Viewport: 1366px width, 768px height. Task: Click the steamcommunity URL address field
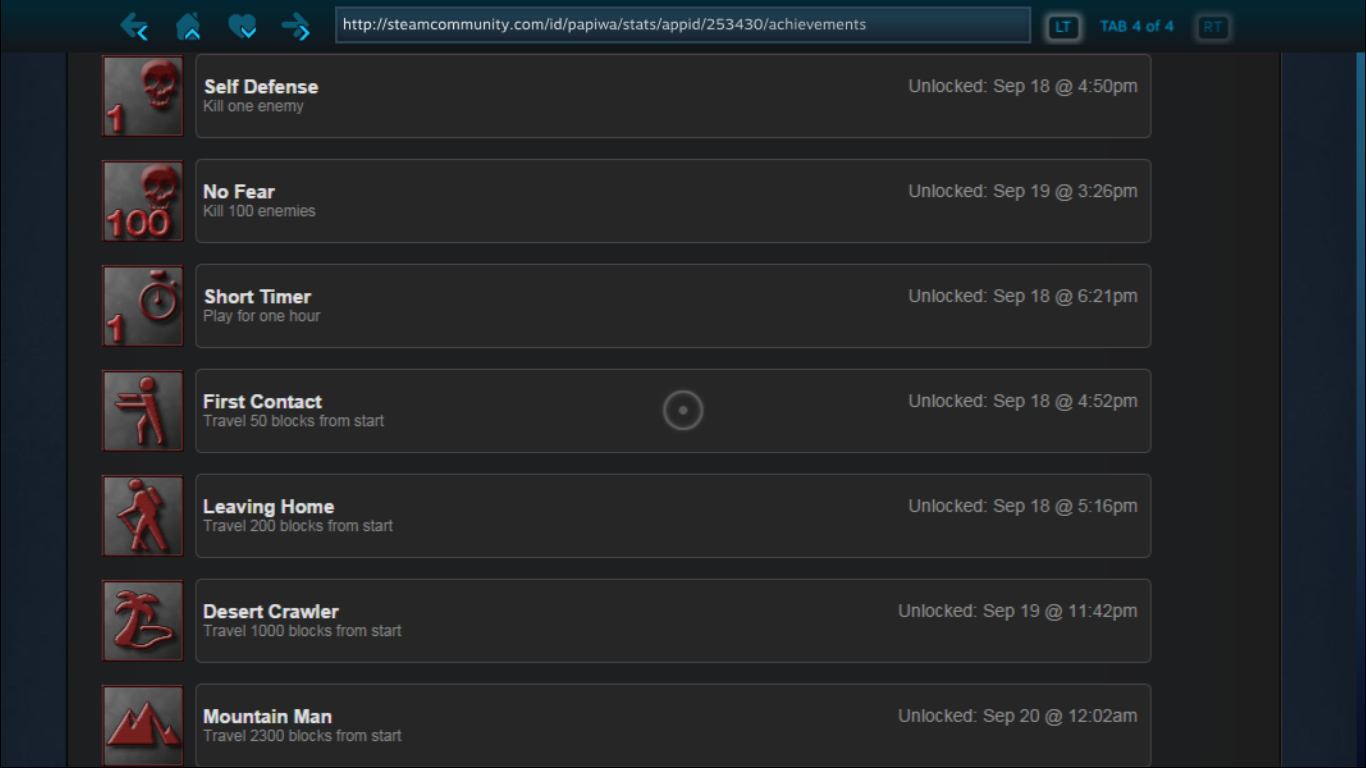(x=682, y=25)
